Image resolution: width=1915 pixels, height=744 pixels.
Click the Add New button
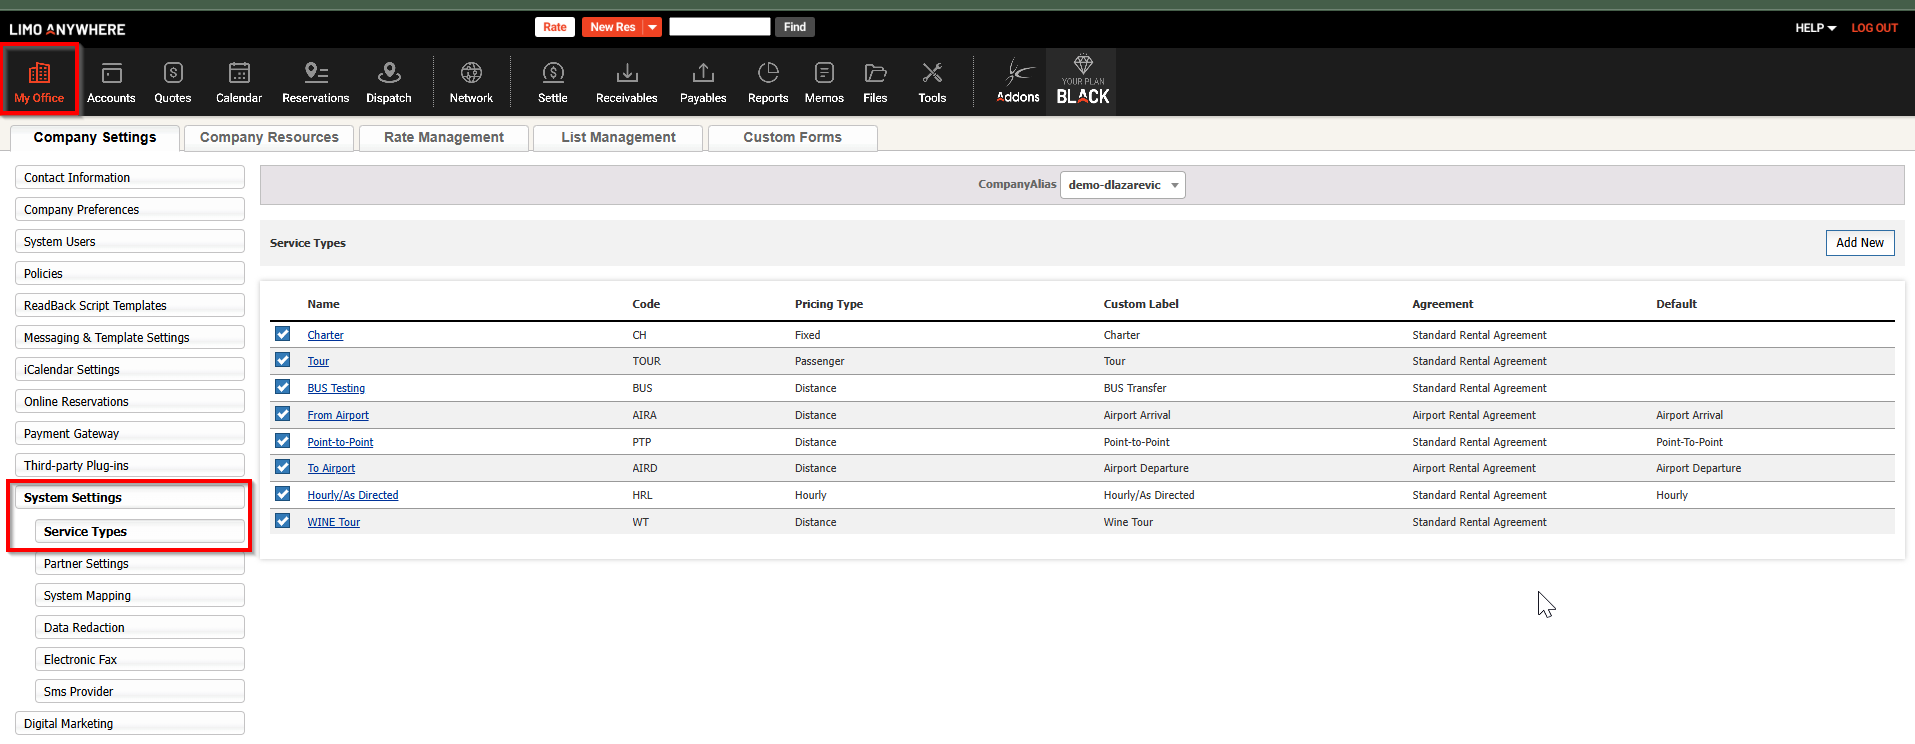(1859, 243)
